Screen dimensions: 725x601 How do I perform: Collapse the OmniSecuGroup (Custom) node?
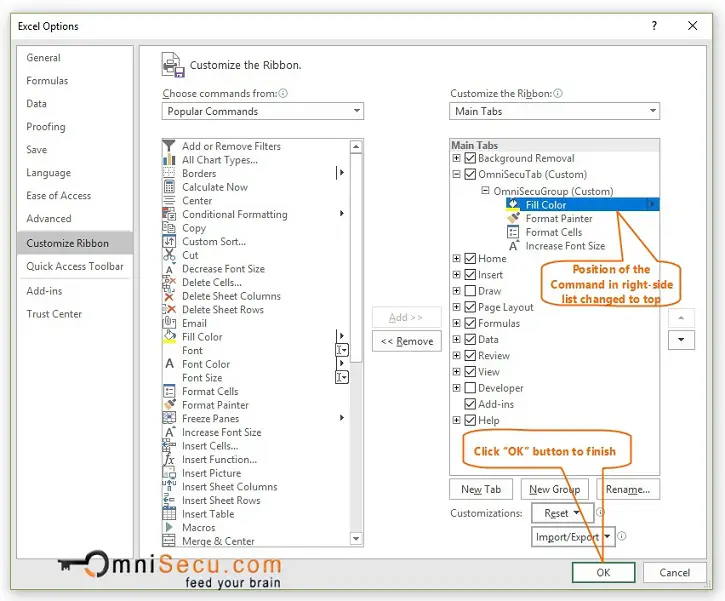485,190
